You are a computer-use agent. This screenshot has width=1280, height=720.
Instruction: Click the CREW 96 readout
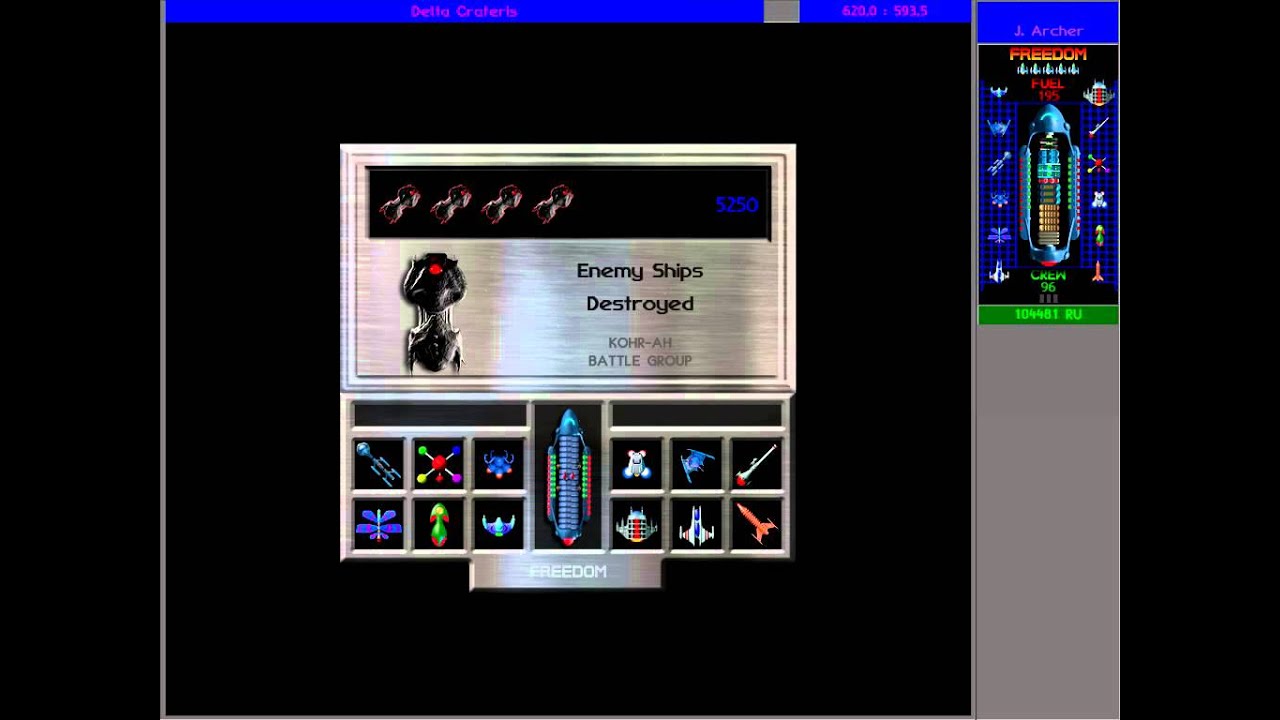1048,281
